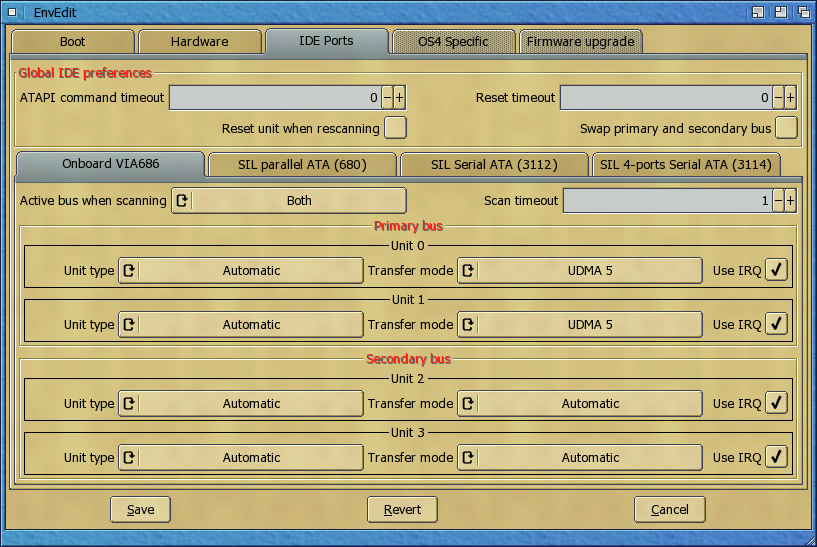Click the window depth gadget
817x547 pixels.
click(x=803, y=12)
